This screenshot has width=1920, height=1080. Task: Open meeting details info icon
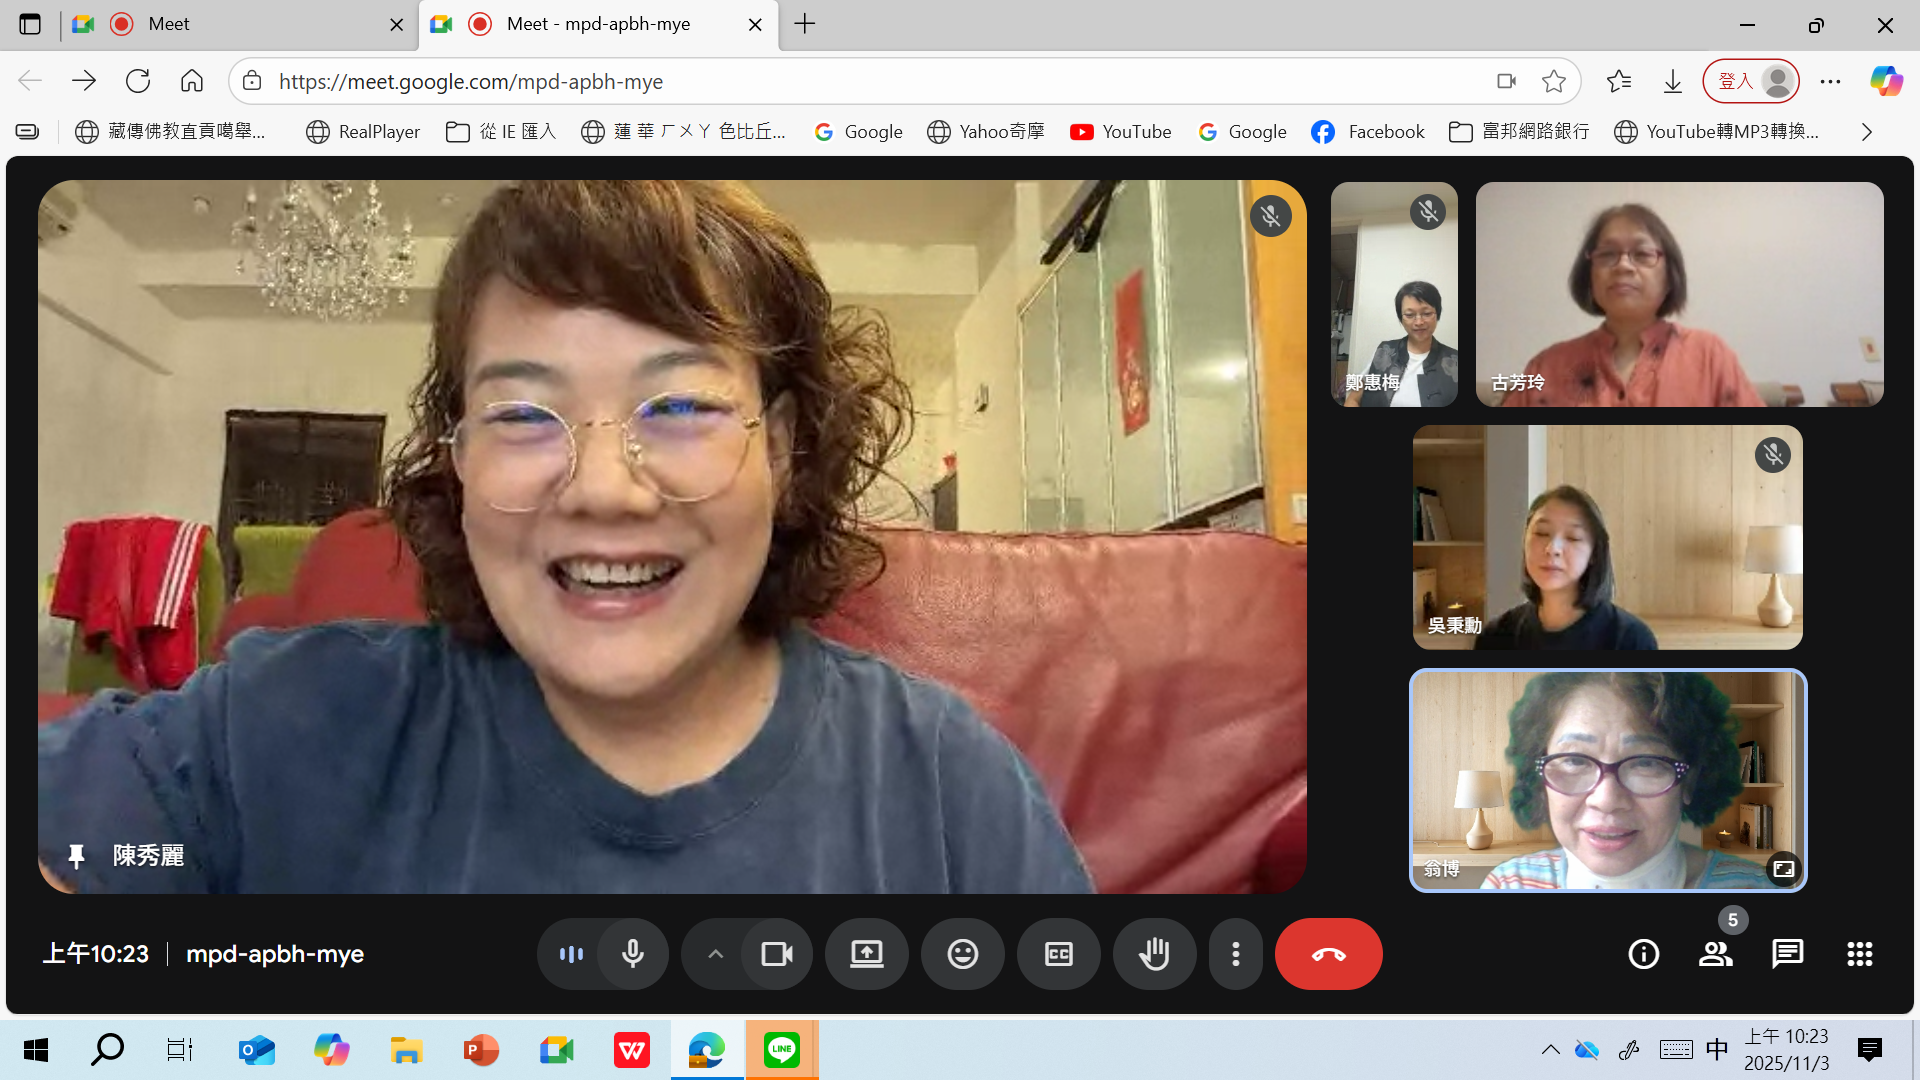1643,954
